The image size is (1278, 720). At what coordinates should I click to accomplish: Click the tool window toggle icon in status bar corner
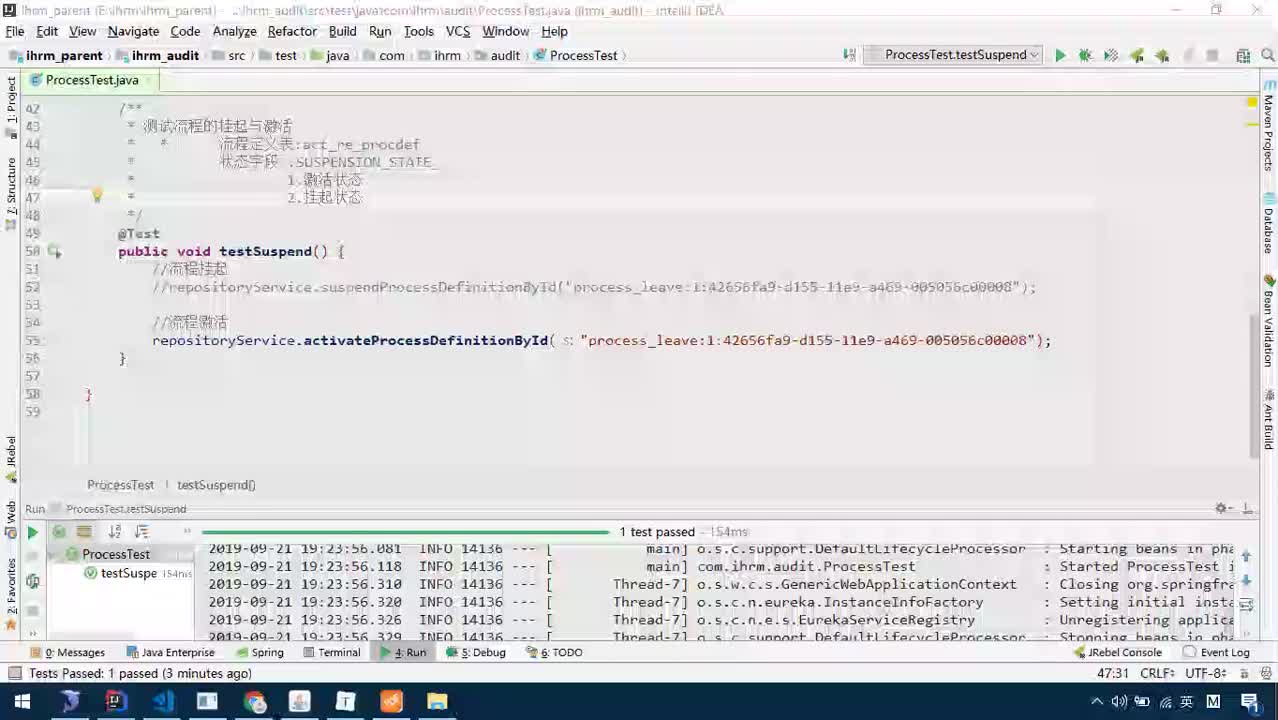pyautogui.click(x=13, y=674)
